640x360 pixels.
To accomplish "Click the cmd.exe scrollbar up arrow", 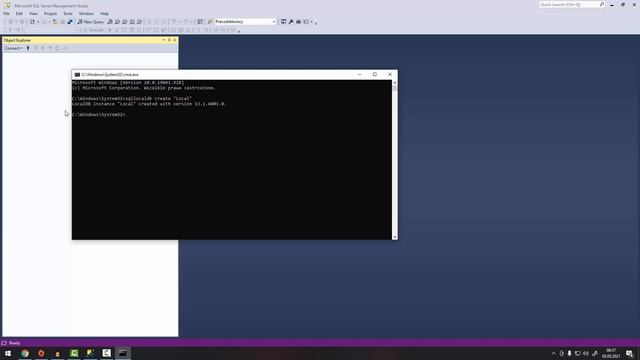I will point(395,82).
